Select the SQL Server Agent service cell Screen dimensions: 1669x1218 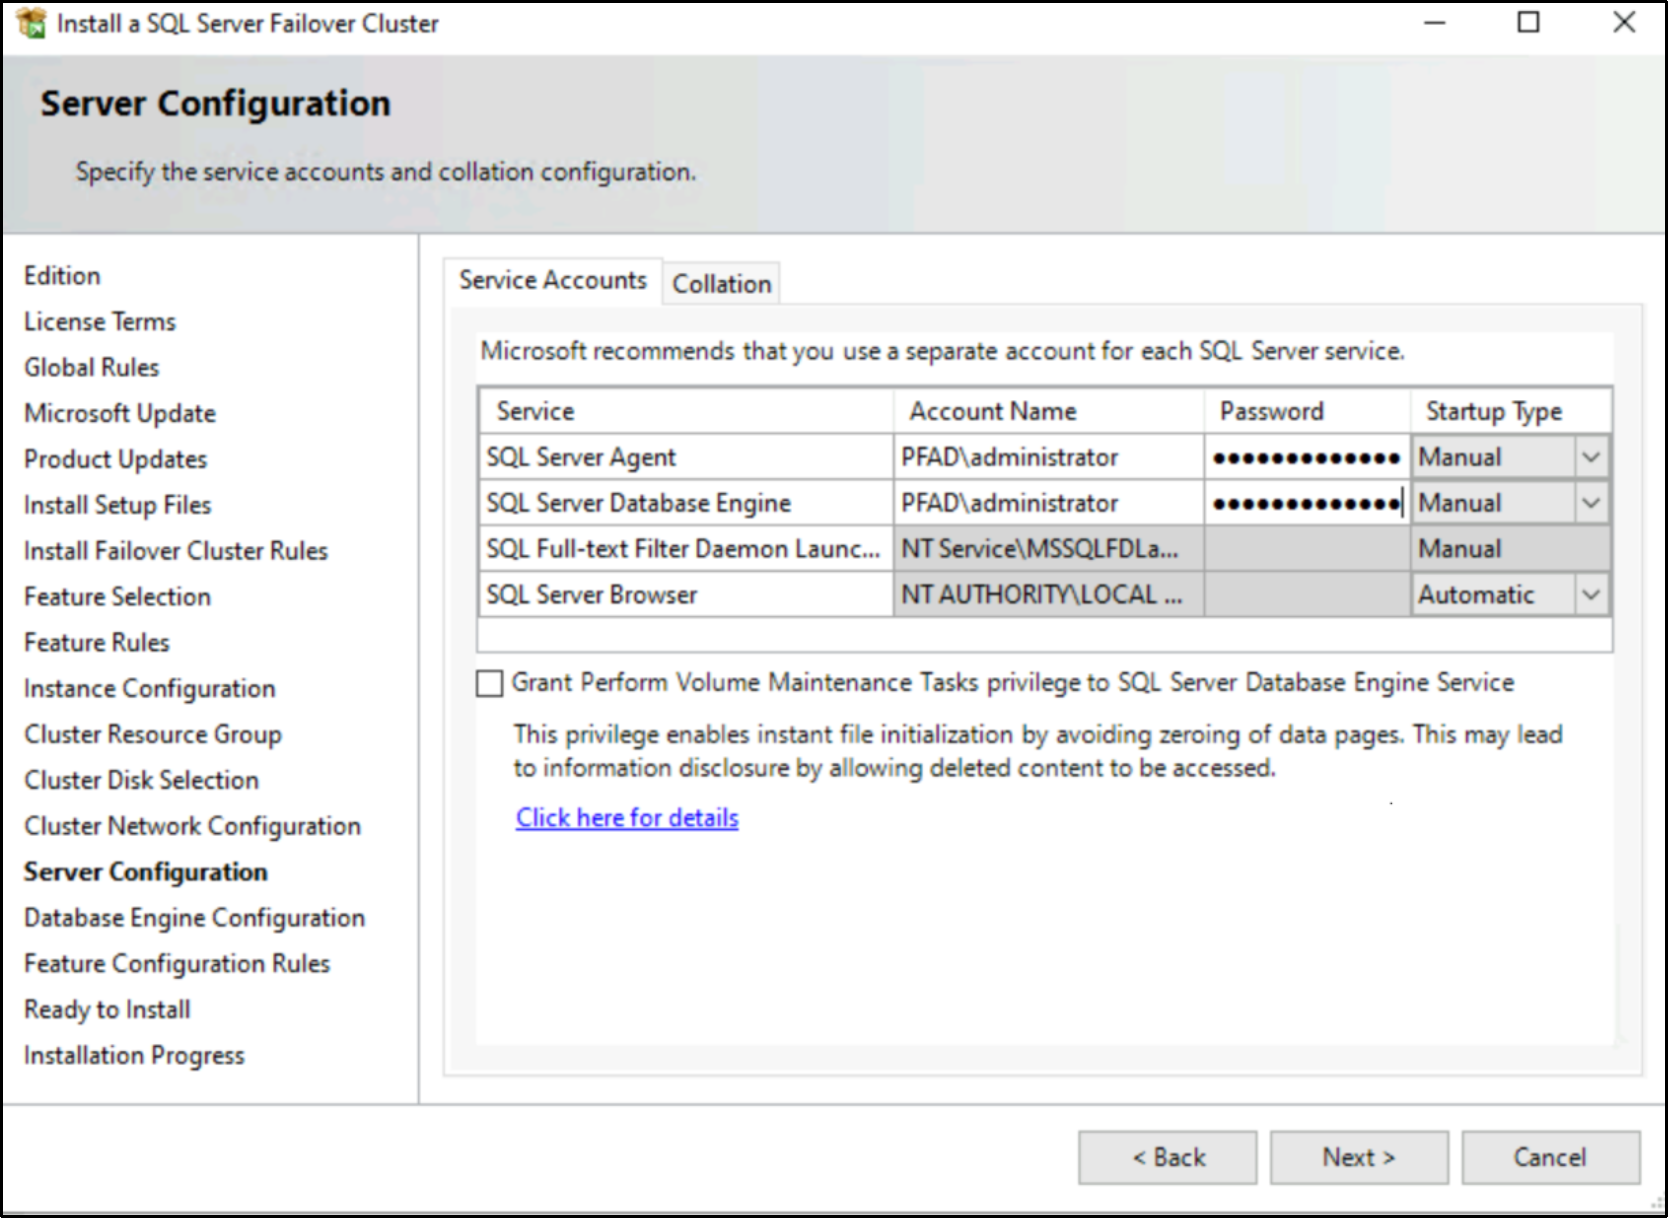tap(686, 458)
